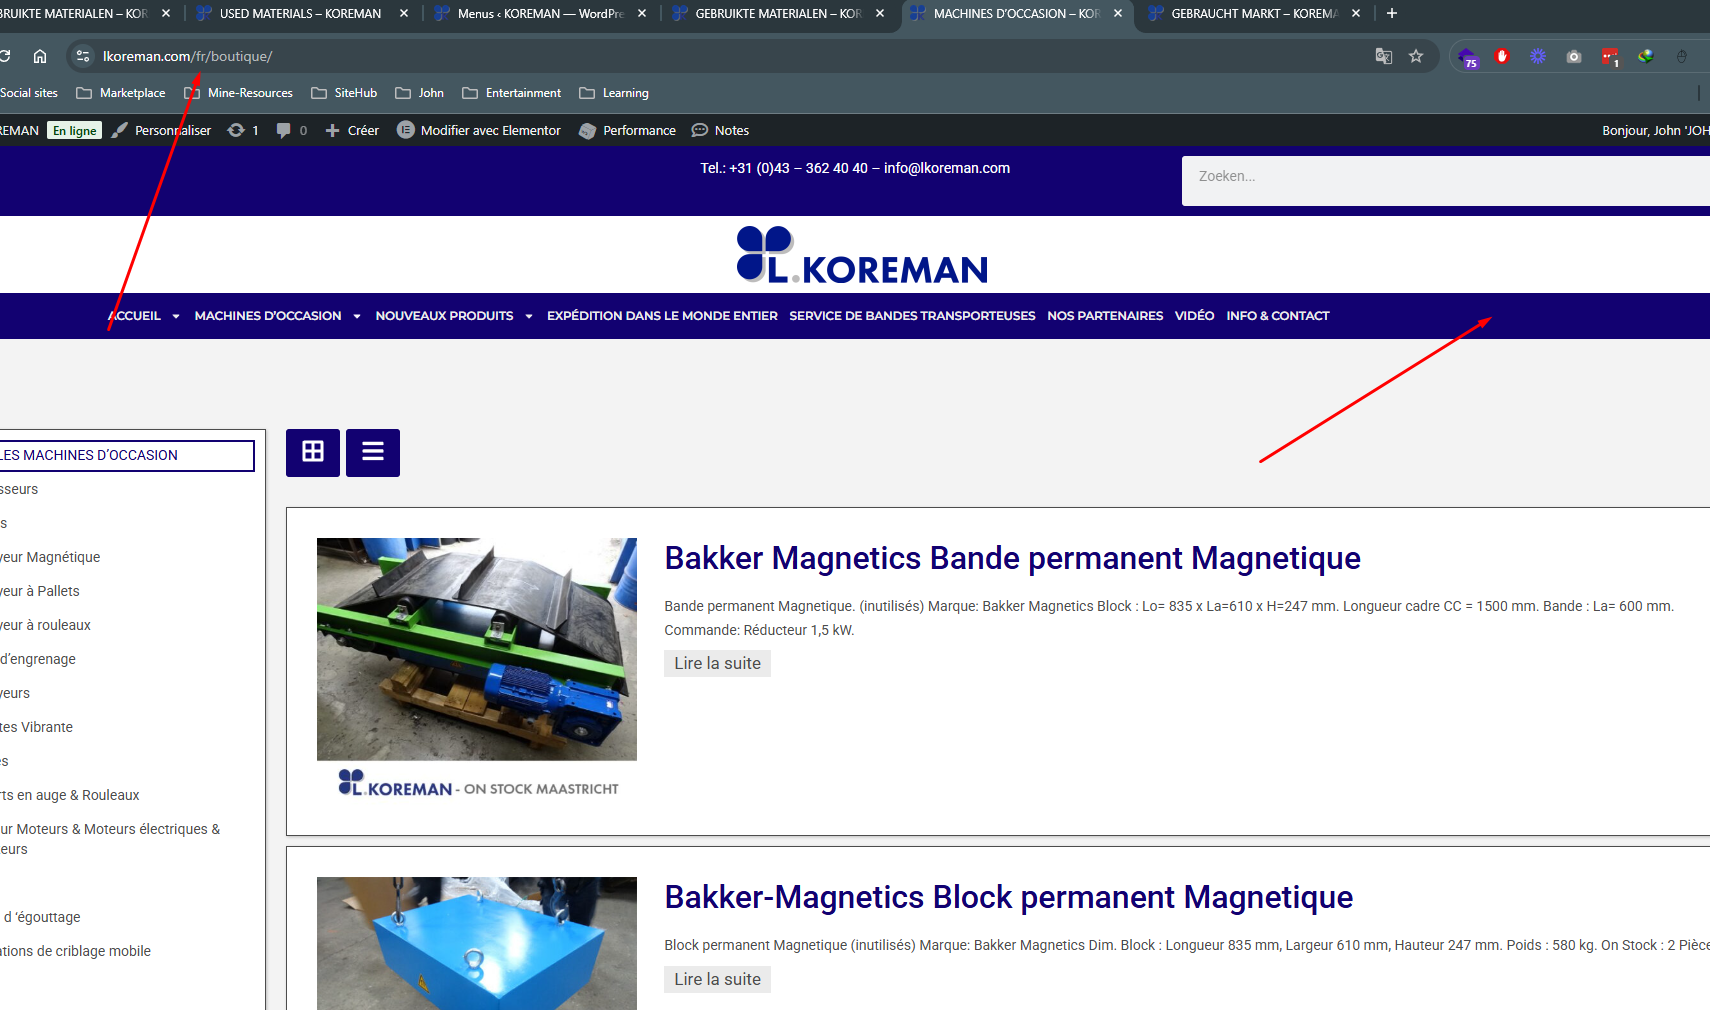Image resolution: width=1710 pixels, height=1010 pixels.
Task: Select Vibrante category in sidebar
Action: (x=36, y=727)
